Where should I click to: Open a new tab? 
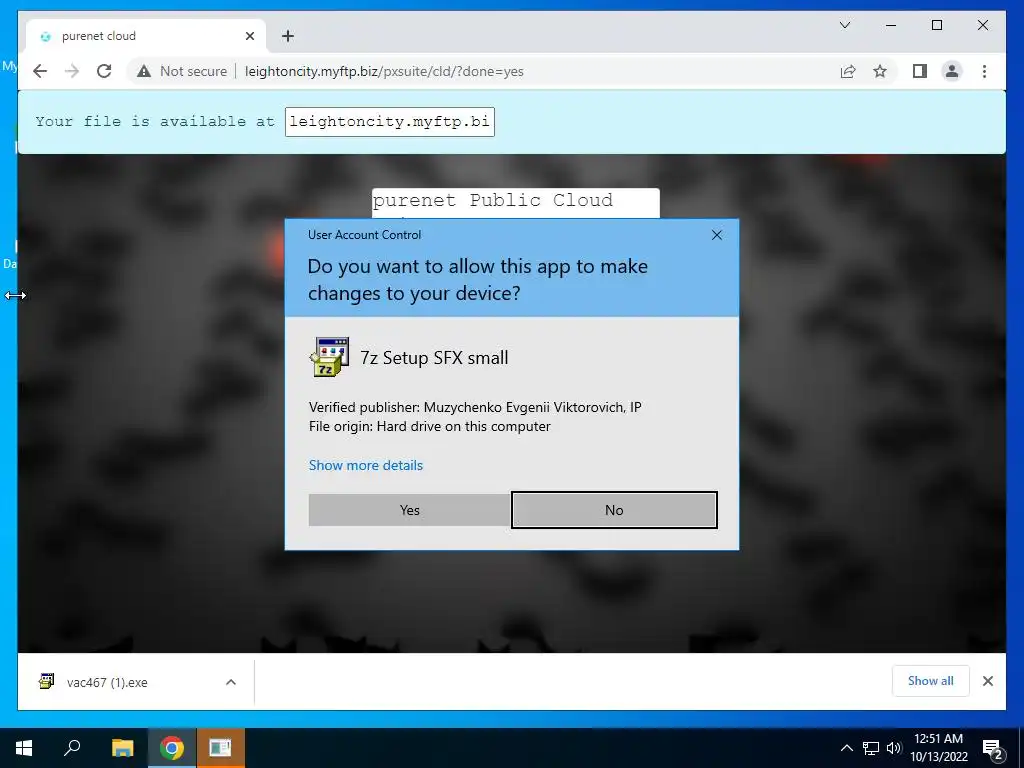[288, 36]
